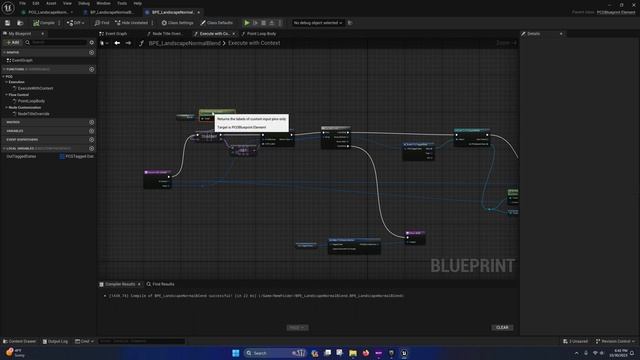Navigate forward in graph history
The image size is (640, 360).
coord(128,43)
